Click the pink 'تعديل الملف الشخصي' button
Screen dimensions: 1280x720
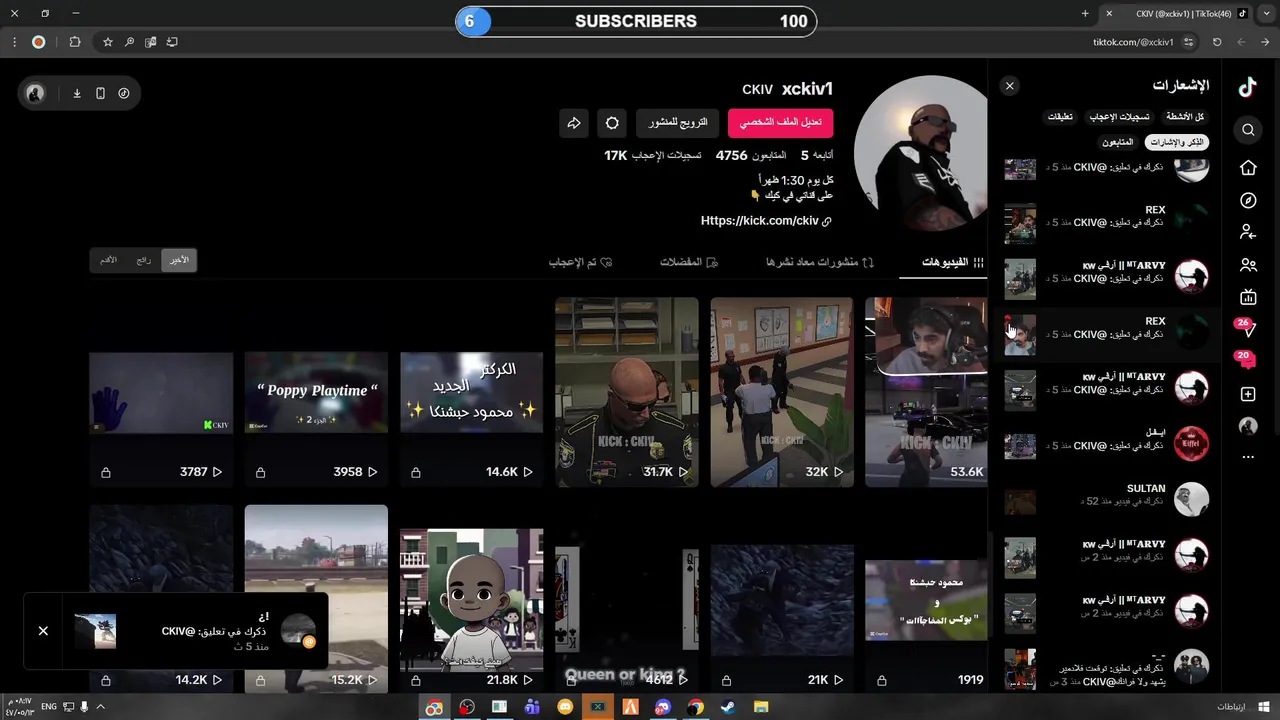tap(781, 122)
